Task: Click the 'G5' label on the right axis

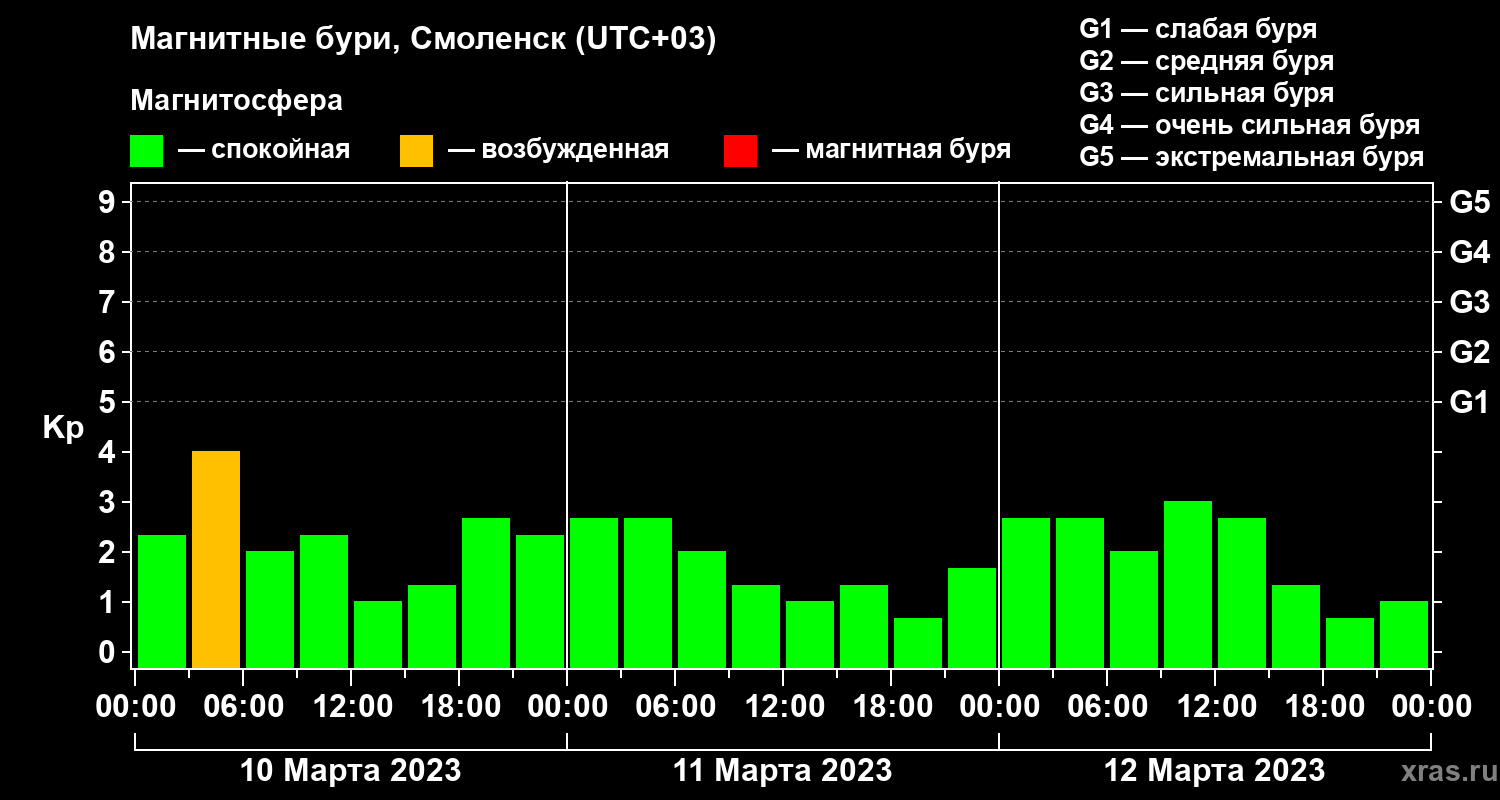Action: click(1469, 202)
